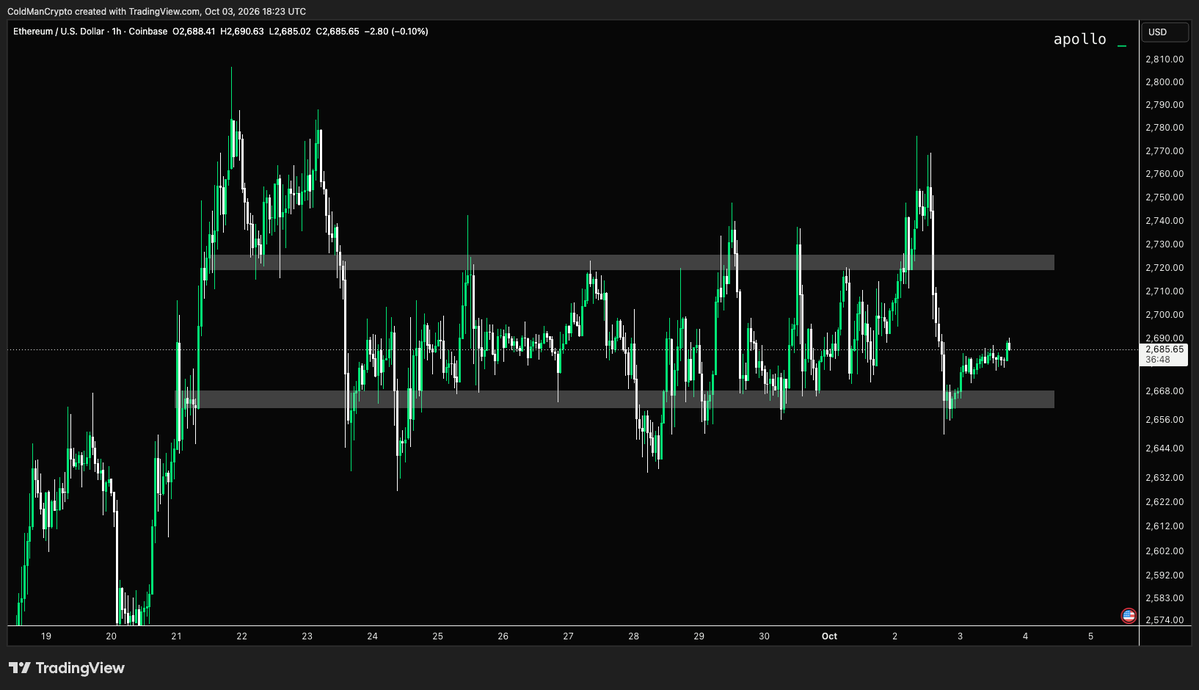Click the 1h interval label in the chart legend
The image size is (1199, 690).
point(117,31)
